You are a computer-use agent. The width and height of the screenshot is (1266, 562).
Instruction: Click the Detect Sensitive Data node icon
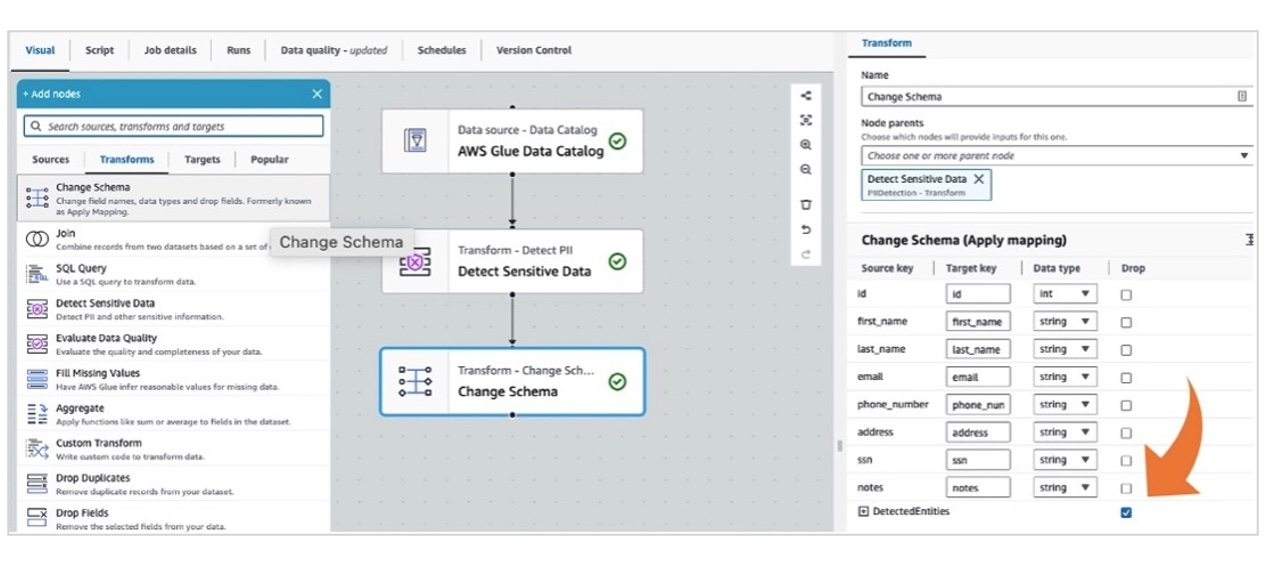[x=415, y=262]
